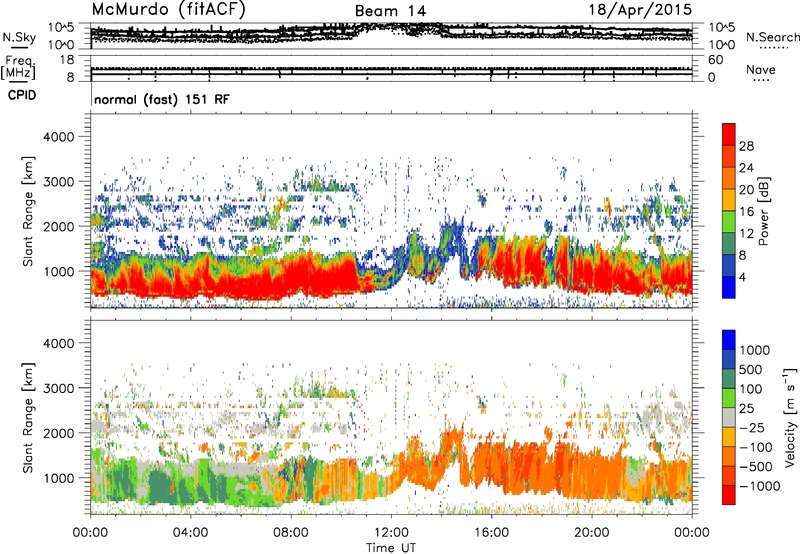
Task: Click '4000' tick in power panel
Action: tap(59, 137)
